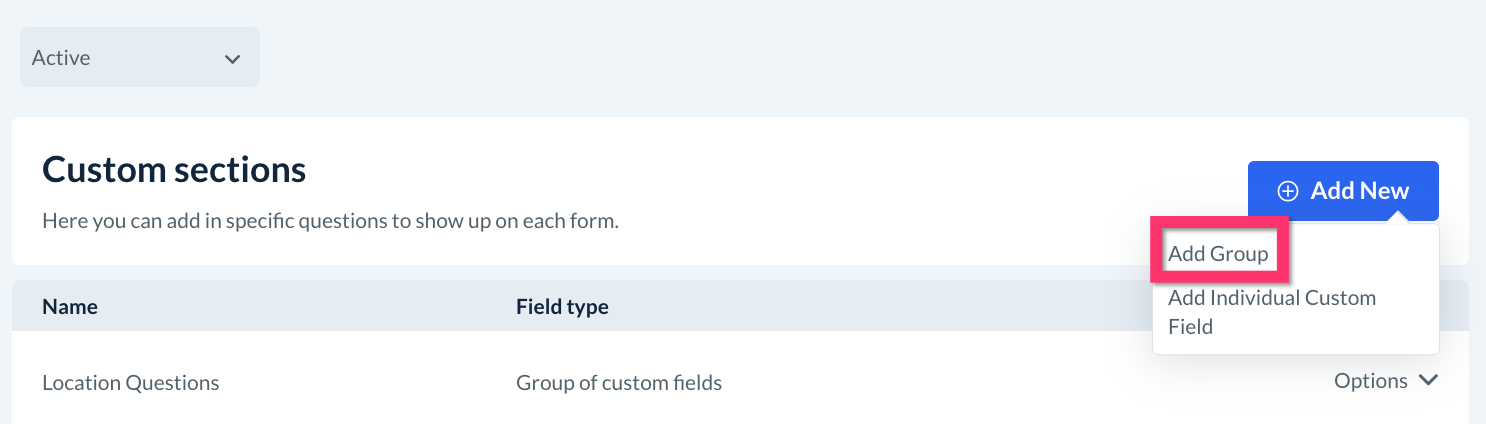Screen dimensions: 1486x424
Task: Click the word Field in the dropdown menu
Action: point(1190,326)
